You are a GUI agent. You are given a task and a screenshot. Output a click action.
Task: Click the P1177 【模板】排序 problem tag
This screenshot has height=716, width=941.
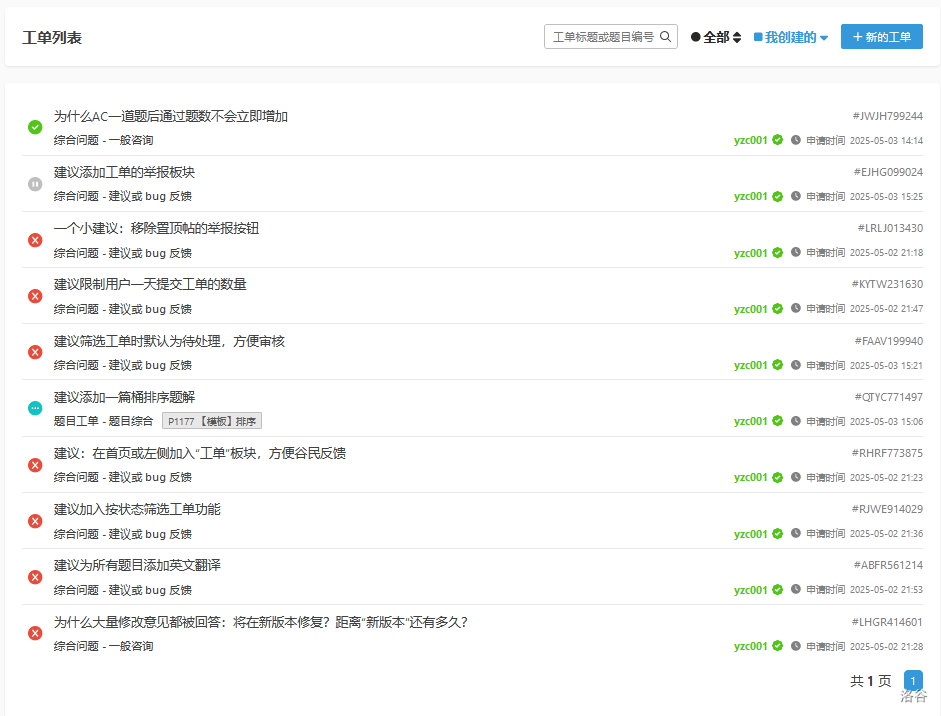(212, 421)
